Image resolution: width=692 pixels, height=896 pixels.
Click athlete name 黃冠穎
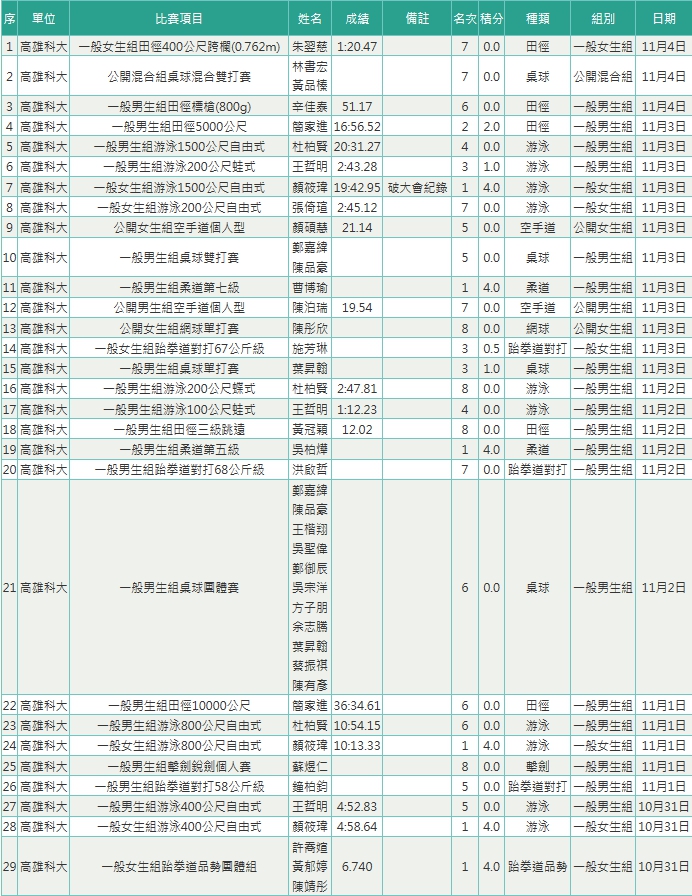click(x=310, y=430)
